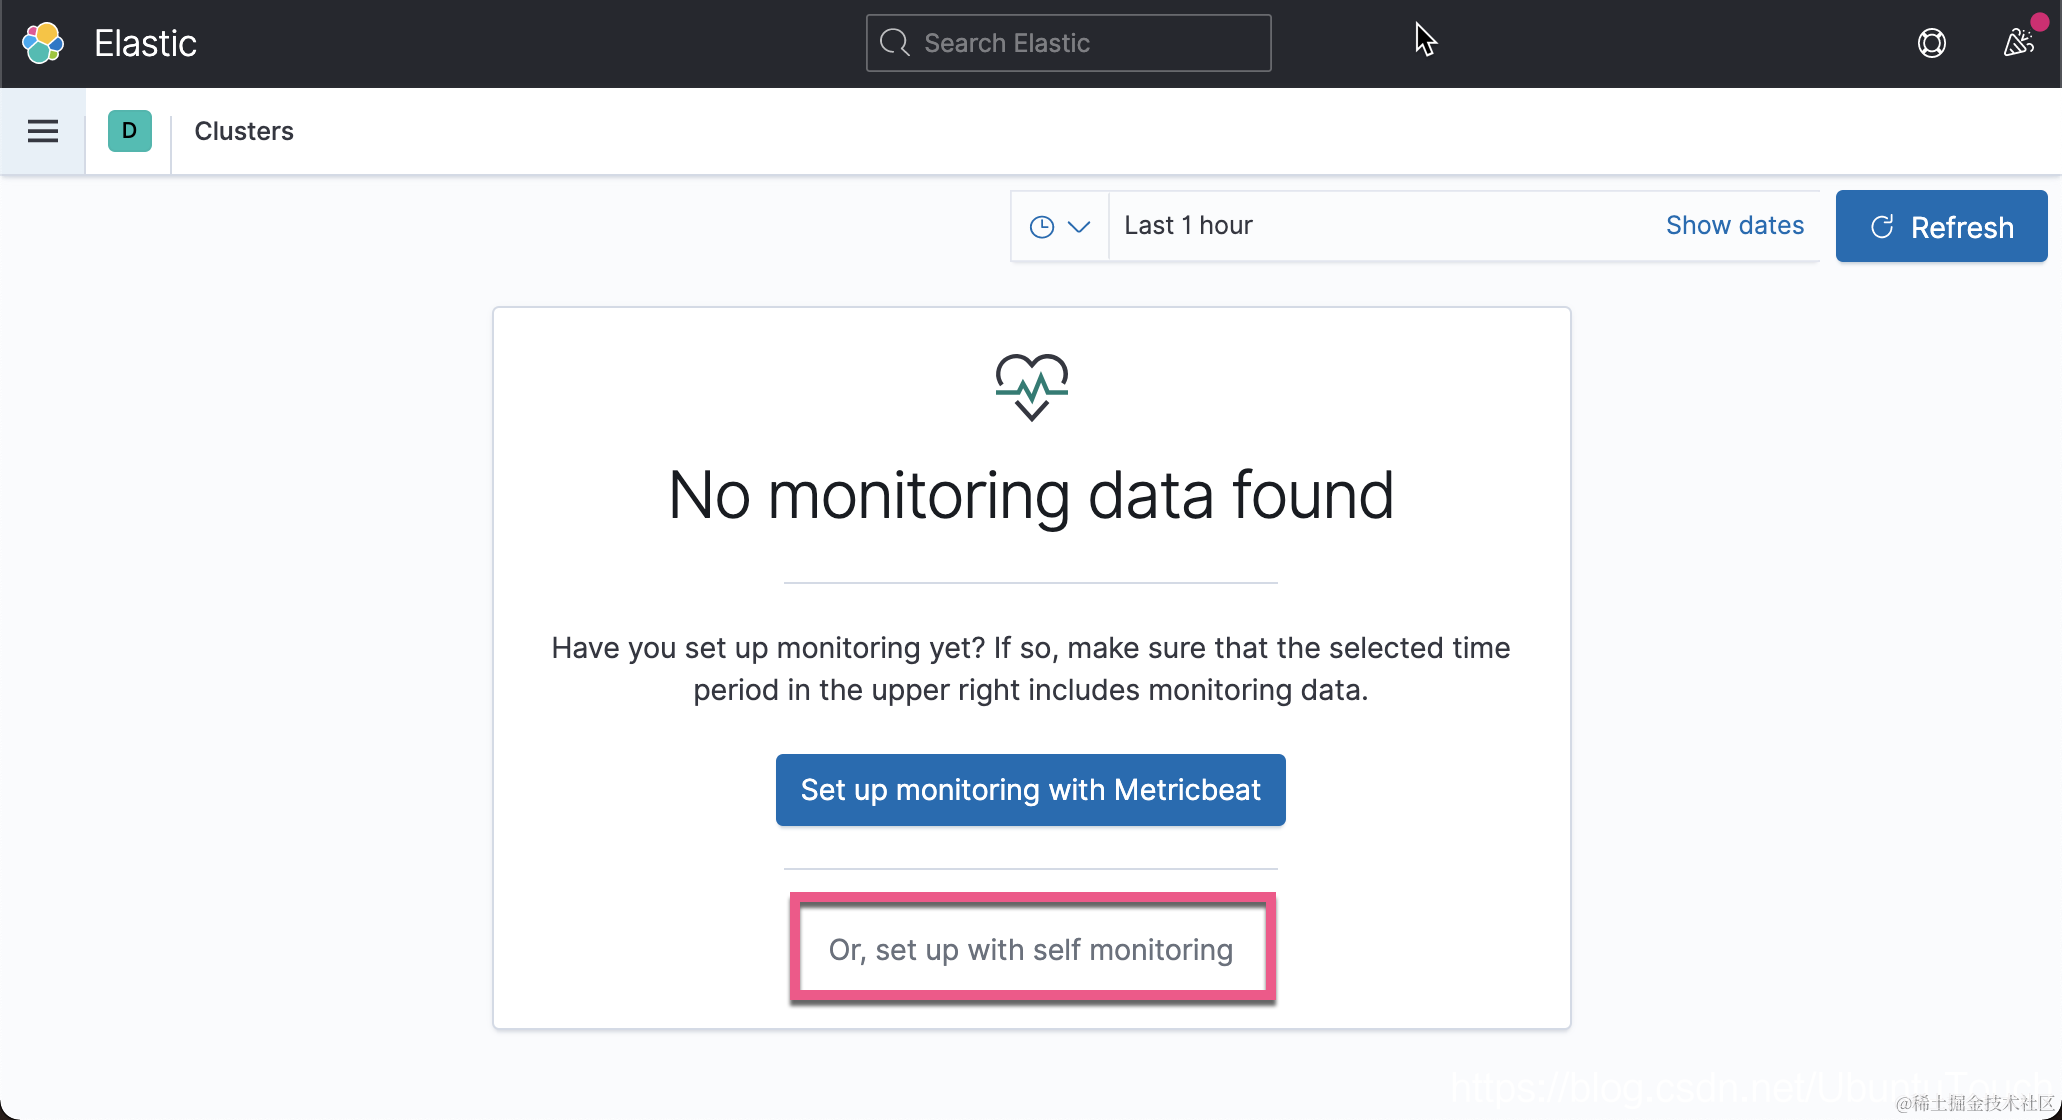The width and height of the screenshot is (2062, 1120).
Task: Click the Elastic title text
Action: (145, 43)
